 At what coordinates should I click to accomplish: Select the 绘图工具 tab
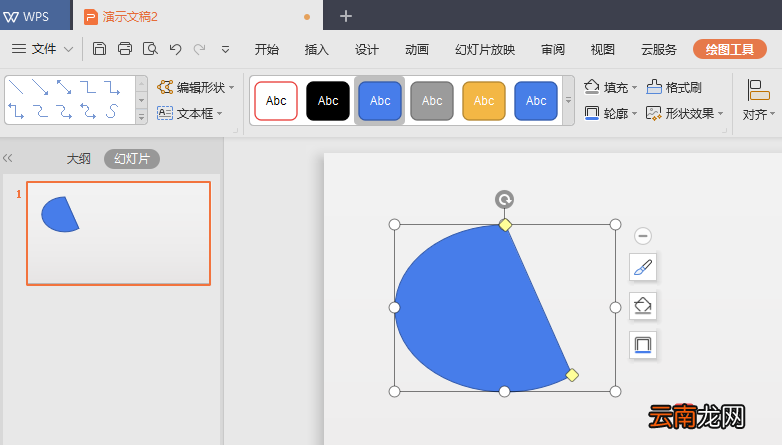point(730,49)
